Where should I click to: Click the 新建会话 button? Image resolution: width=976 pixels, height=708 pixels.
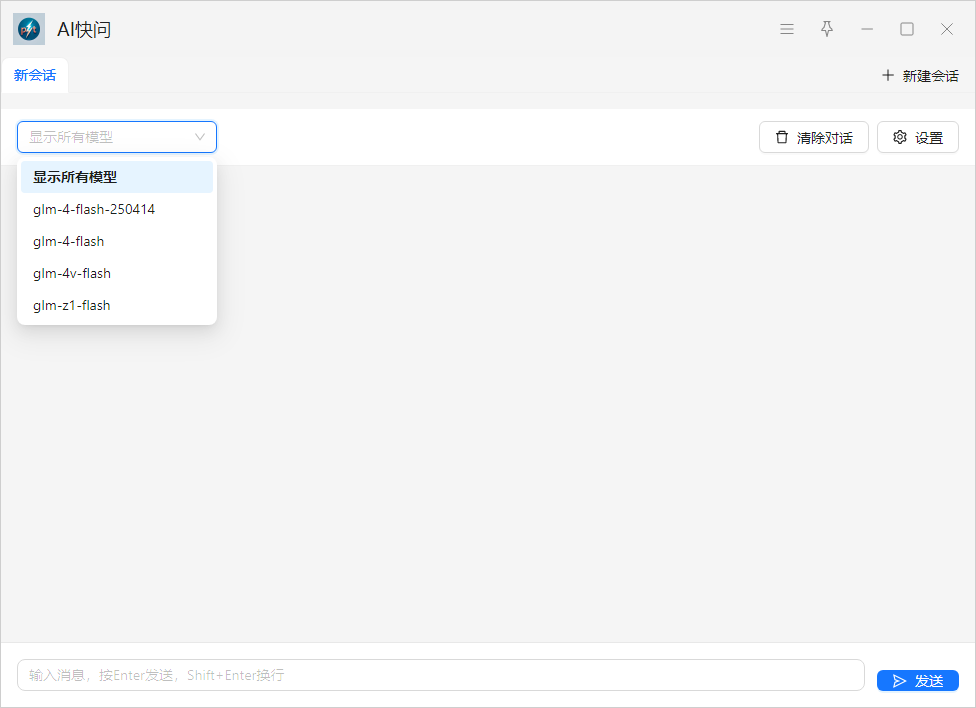coord(920,75)
